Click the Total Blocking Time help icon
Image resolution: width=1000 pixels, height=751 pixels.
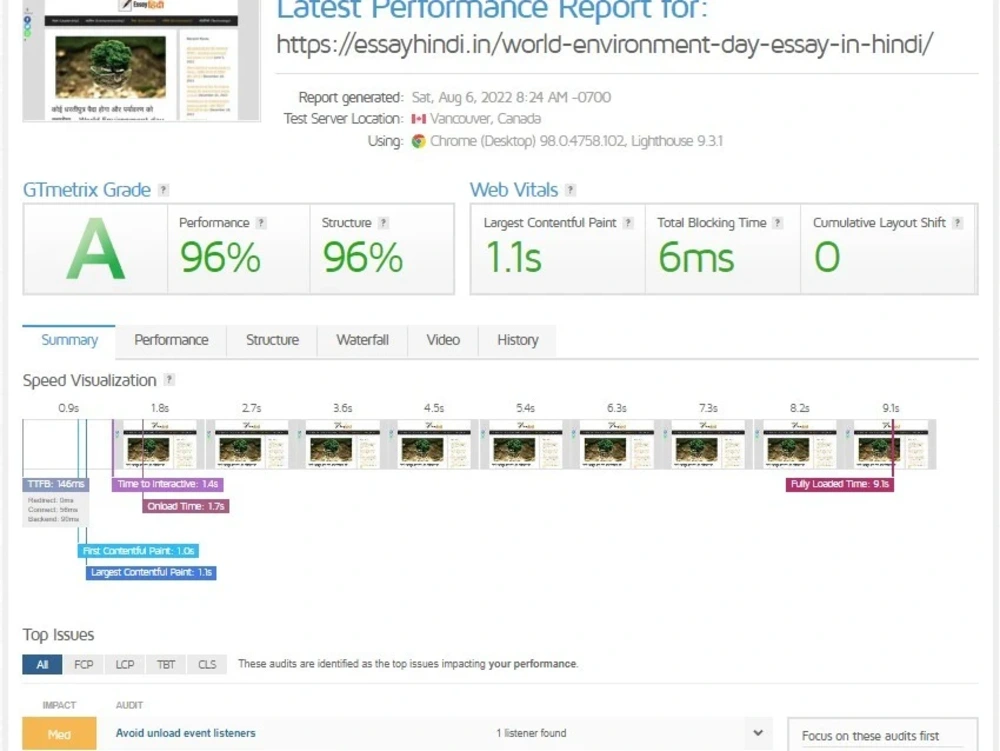pyautogui.click(x=777, y=223)
